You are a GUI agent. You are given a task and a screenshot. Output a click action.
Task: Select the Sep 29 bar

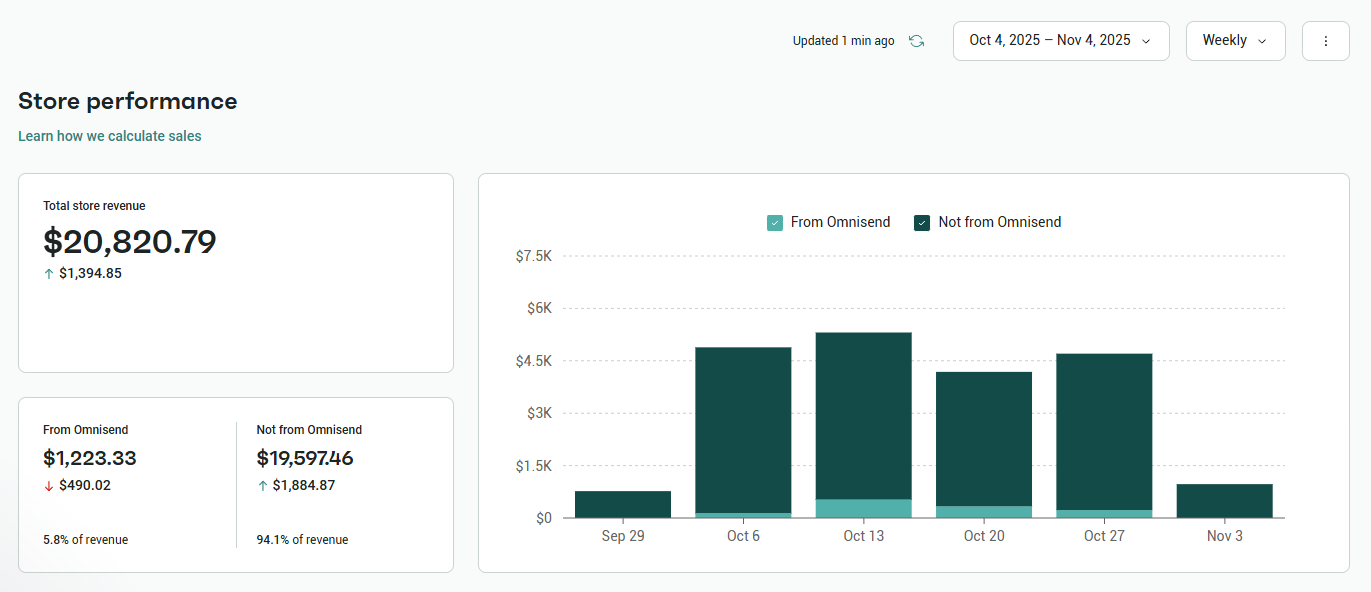coord(623,504)
